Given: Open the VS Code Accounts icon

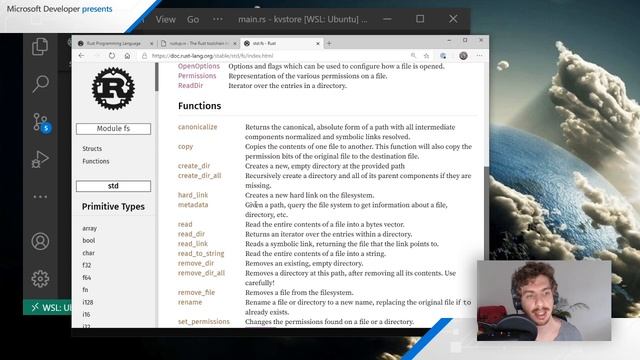Looking at the screenshot, I should click(40, 241).
